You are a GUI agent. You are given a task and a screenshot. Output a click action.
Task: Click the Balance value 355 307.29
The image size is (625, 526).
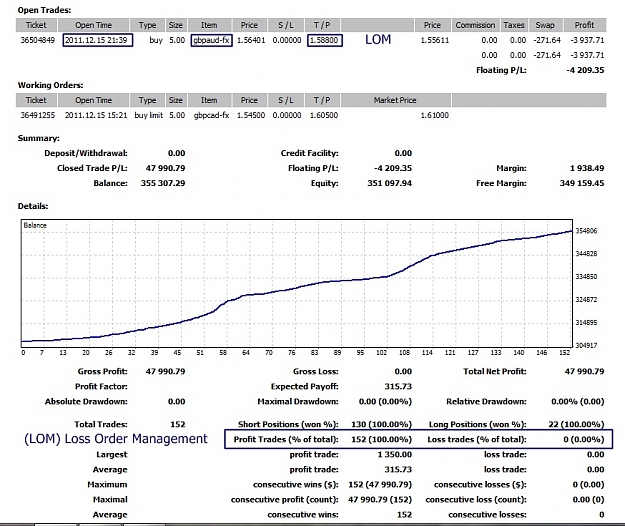coord(163,183)
